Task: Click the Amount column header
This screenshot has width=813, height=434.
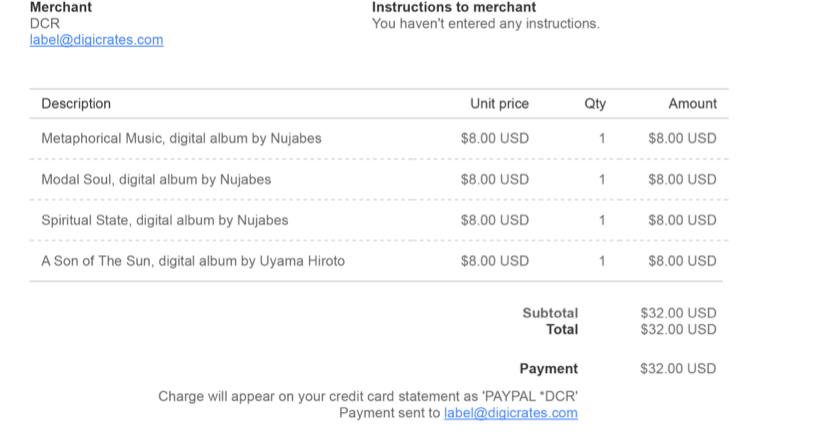Action: [693, 104]
